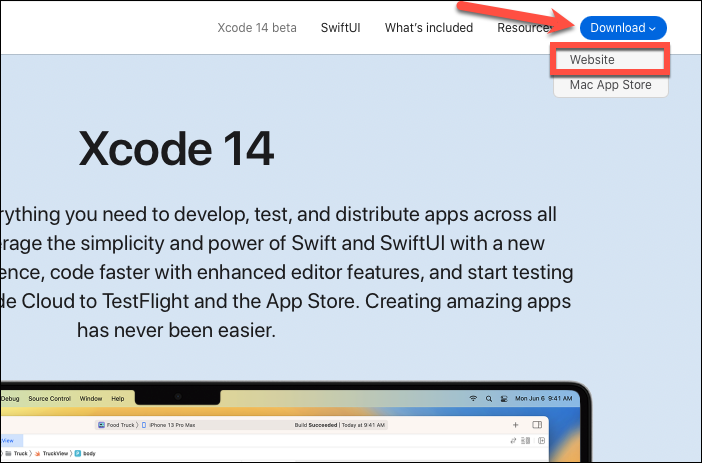Image resolution: width=702 pixels, height=463 pixels.
Task: Go to the What's included section
Action: [x=428, y=28]
